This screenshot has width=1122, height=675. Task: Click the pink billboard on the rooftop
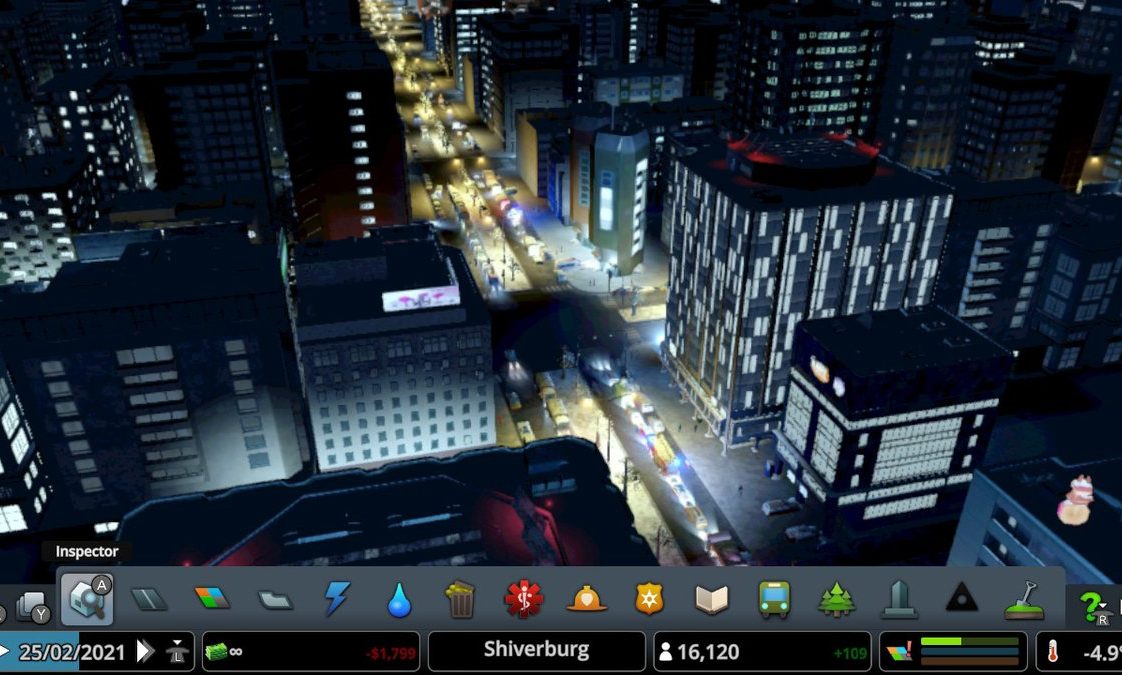click(421, 298)
